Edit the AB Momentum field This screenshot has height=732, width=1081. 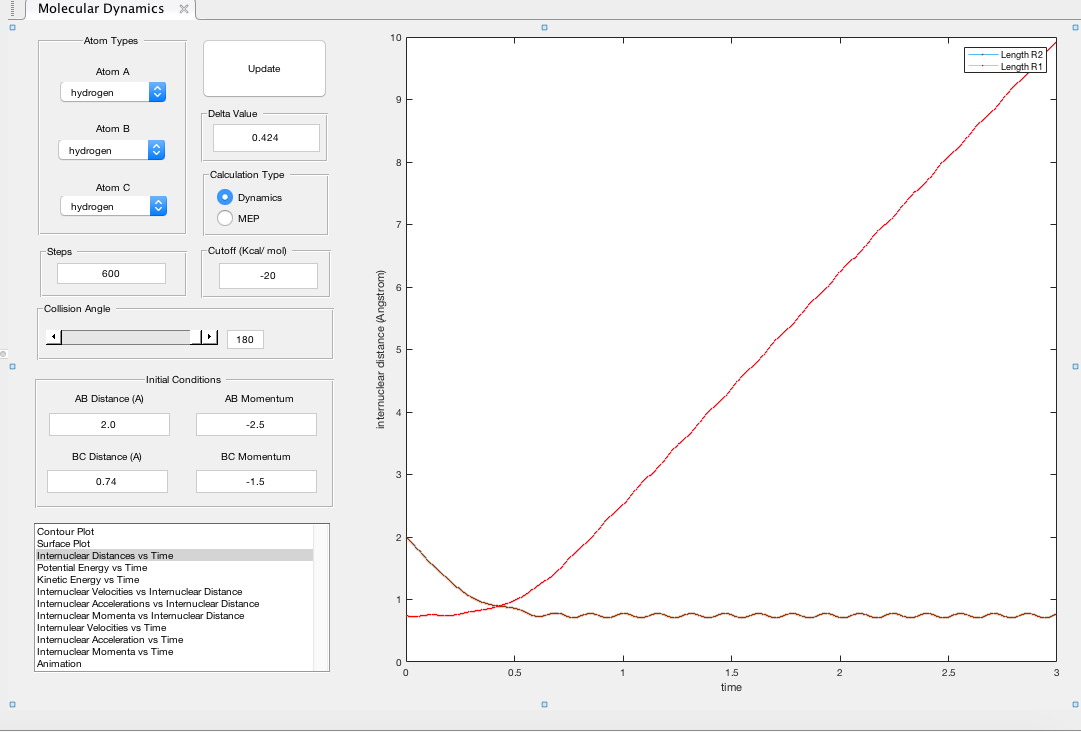click(x=256, y=424)
